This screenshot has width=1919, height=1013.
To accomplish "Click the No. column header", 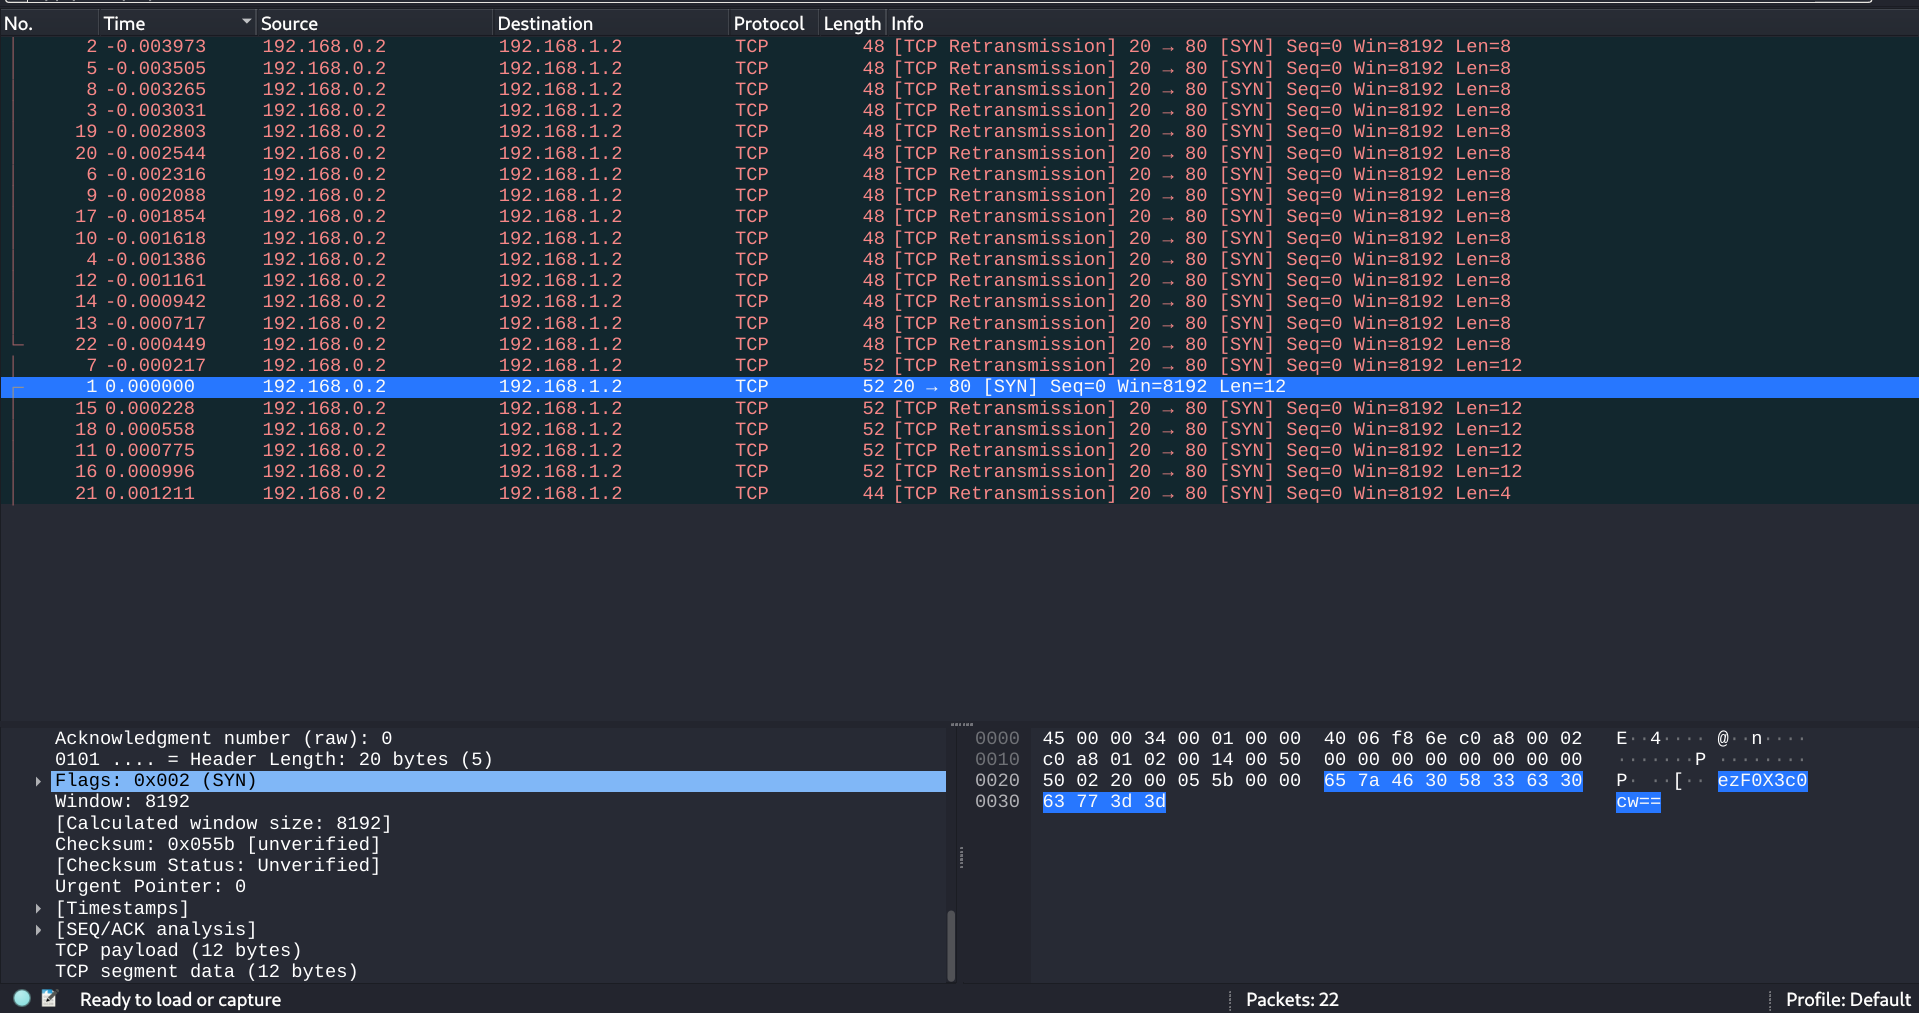I will (x=19, y=23).
